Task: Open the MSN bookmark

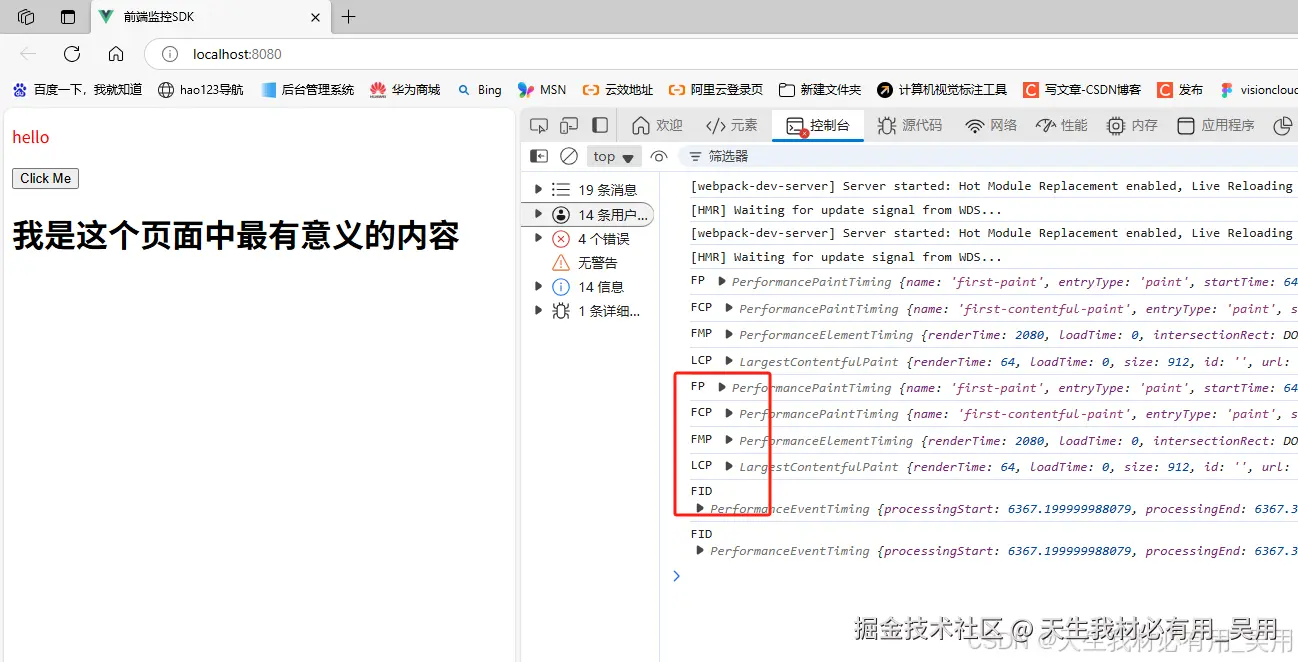Action: [542, 90]
